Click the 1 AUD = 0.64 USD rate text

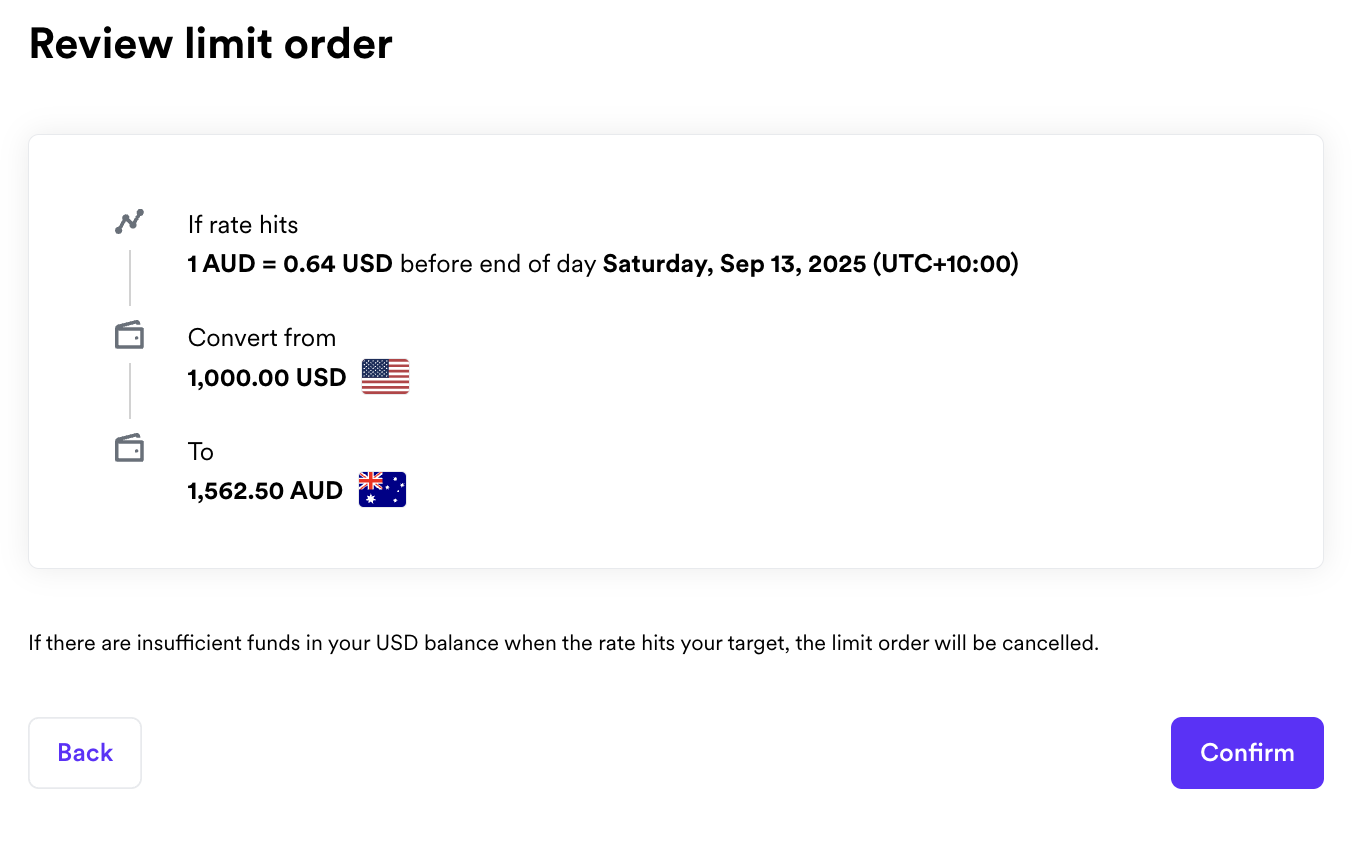tap(290, 264)
